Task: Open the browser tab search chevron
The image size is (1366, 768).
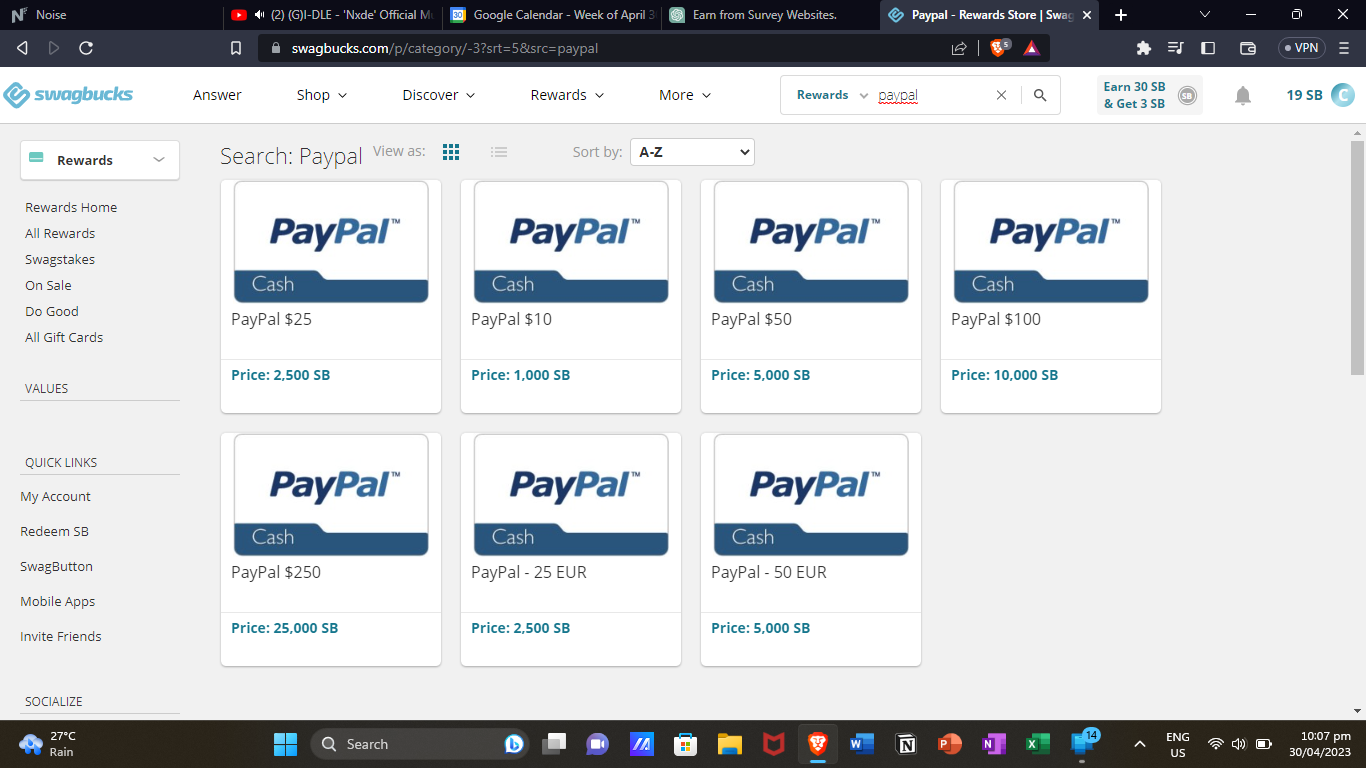Action: coord(1204,15)
